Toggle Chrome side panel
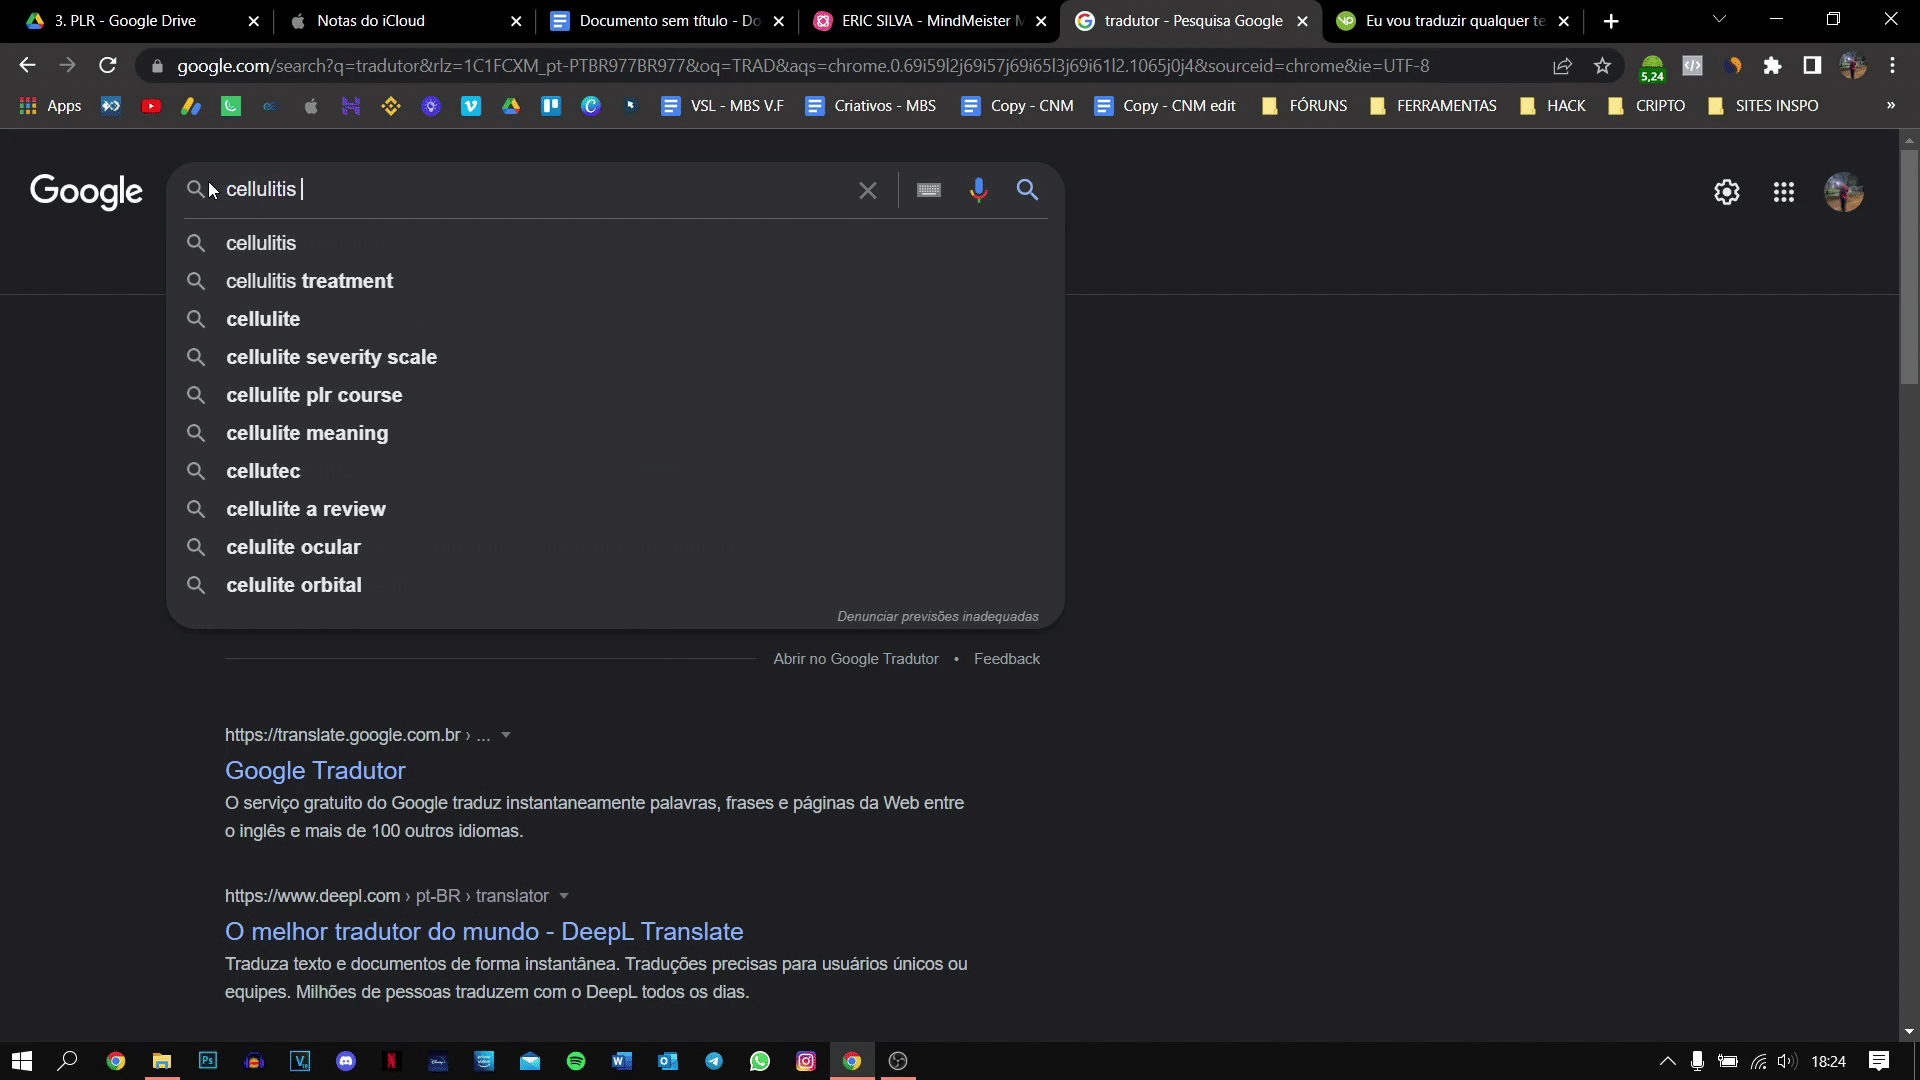The width and height of the screenshot is (1920, 1080). coord(1811,66)
